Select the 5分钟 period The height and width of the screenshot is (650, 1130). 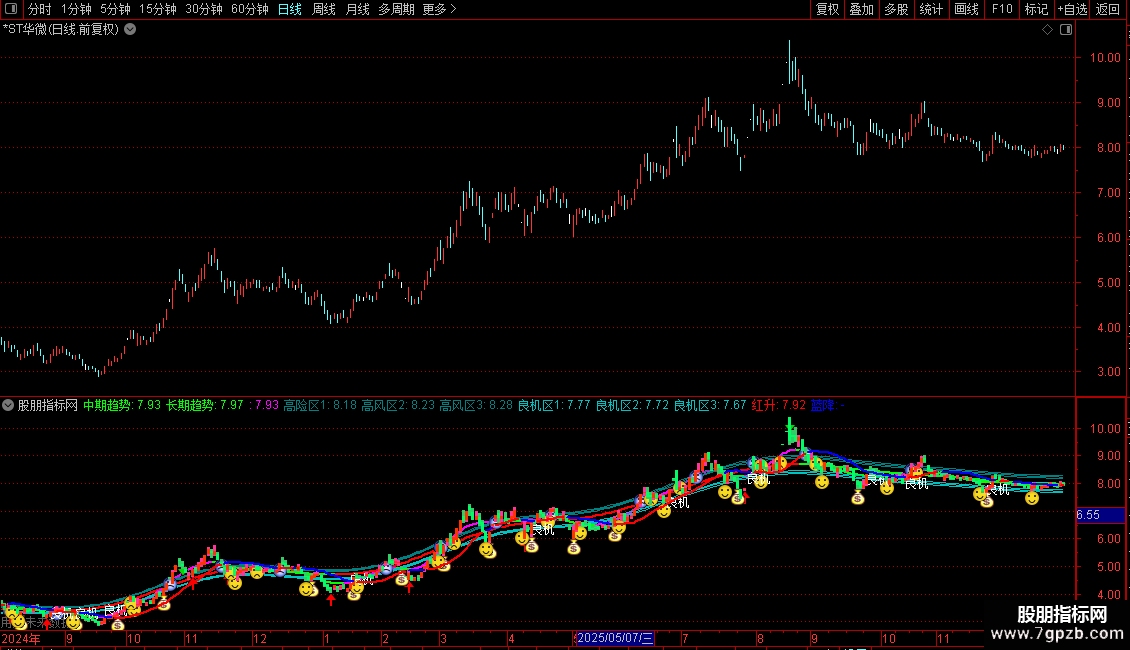click(x=115, y=9)
